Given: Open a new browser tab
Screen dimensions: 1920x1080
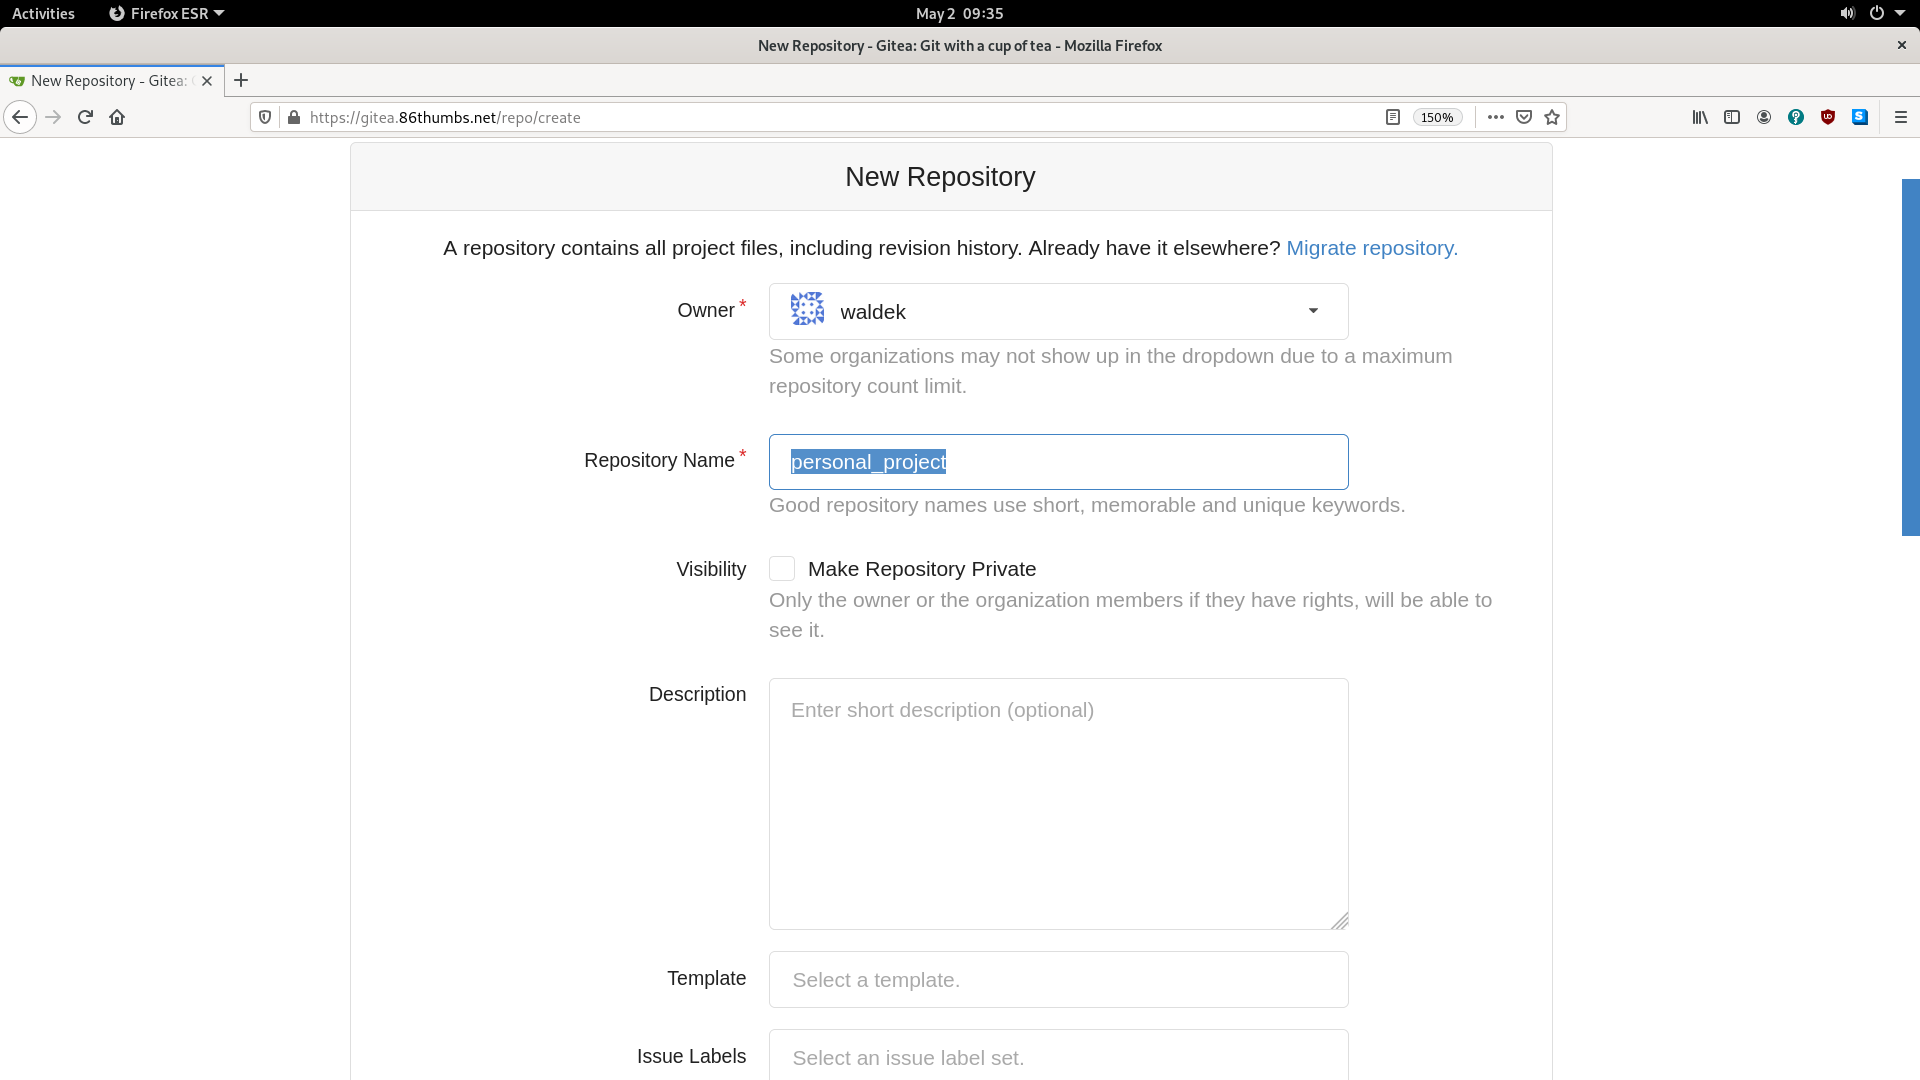Looking at the screenshot, I should 241,80.
